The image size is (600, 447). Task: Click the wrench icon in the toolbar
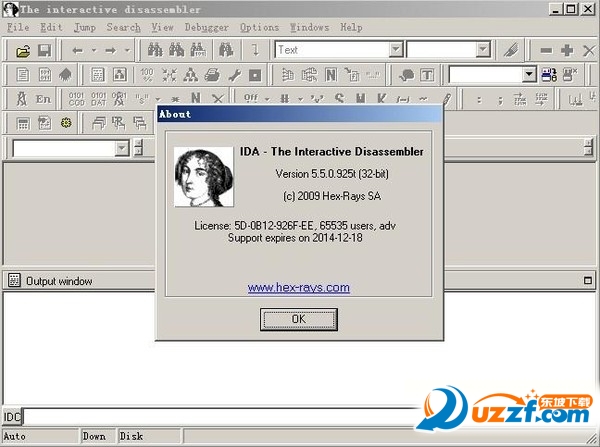click(234, 75)
